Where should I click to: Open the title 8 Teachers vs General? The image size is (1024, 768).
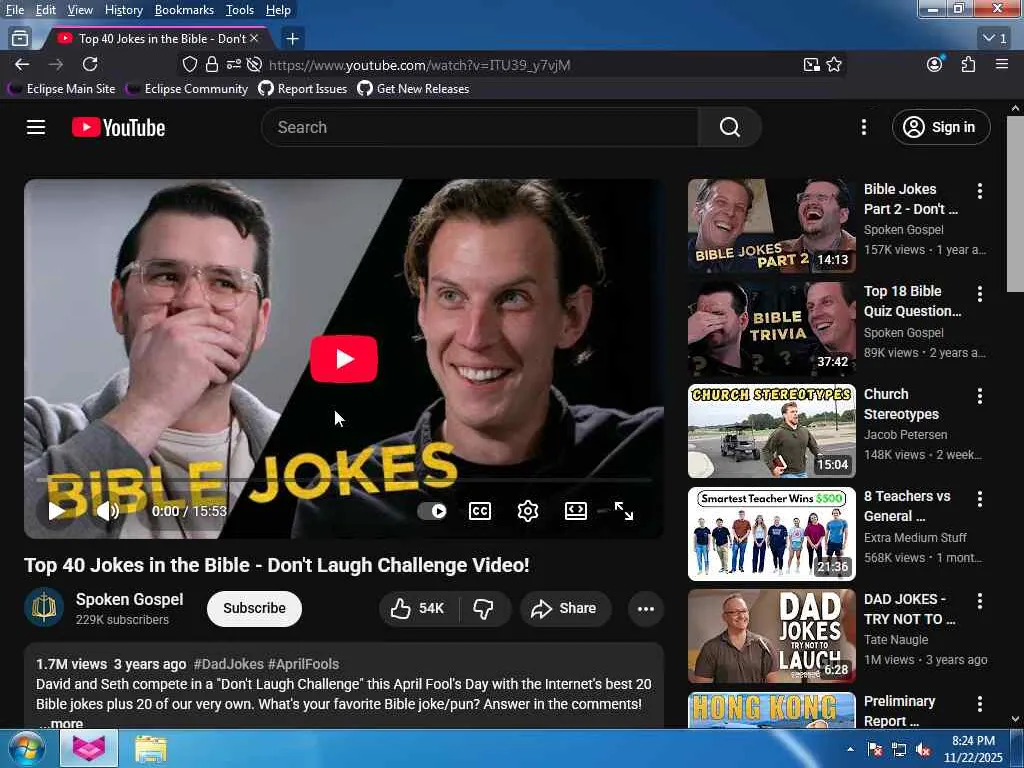tap(907, 506)
